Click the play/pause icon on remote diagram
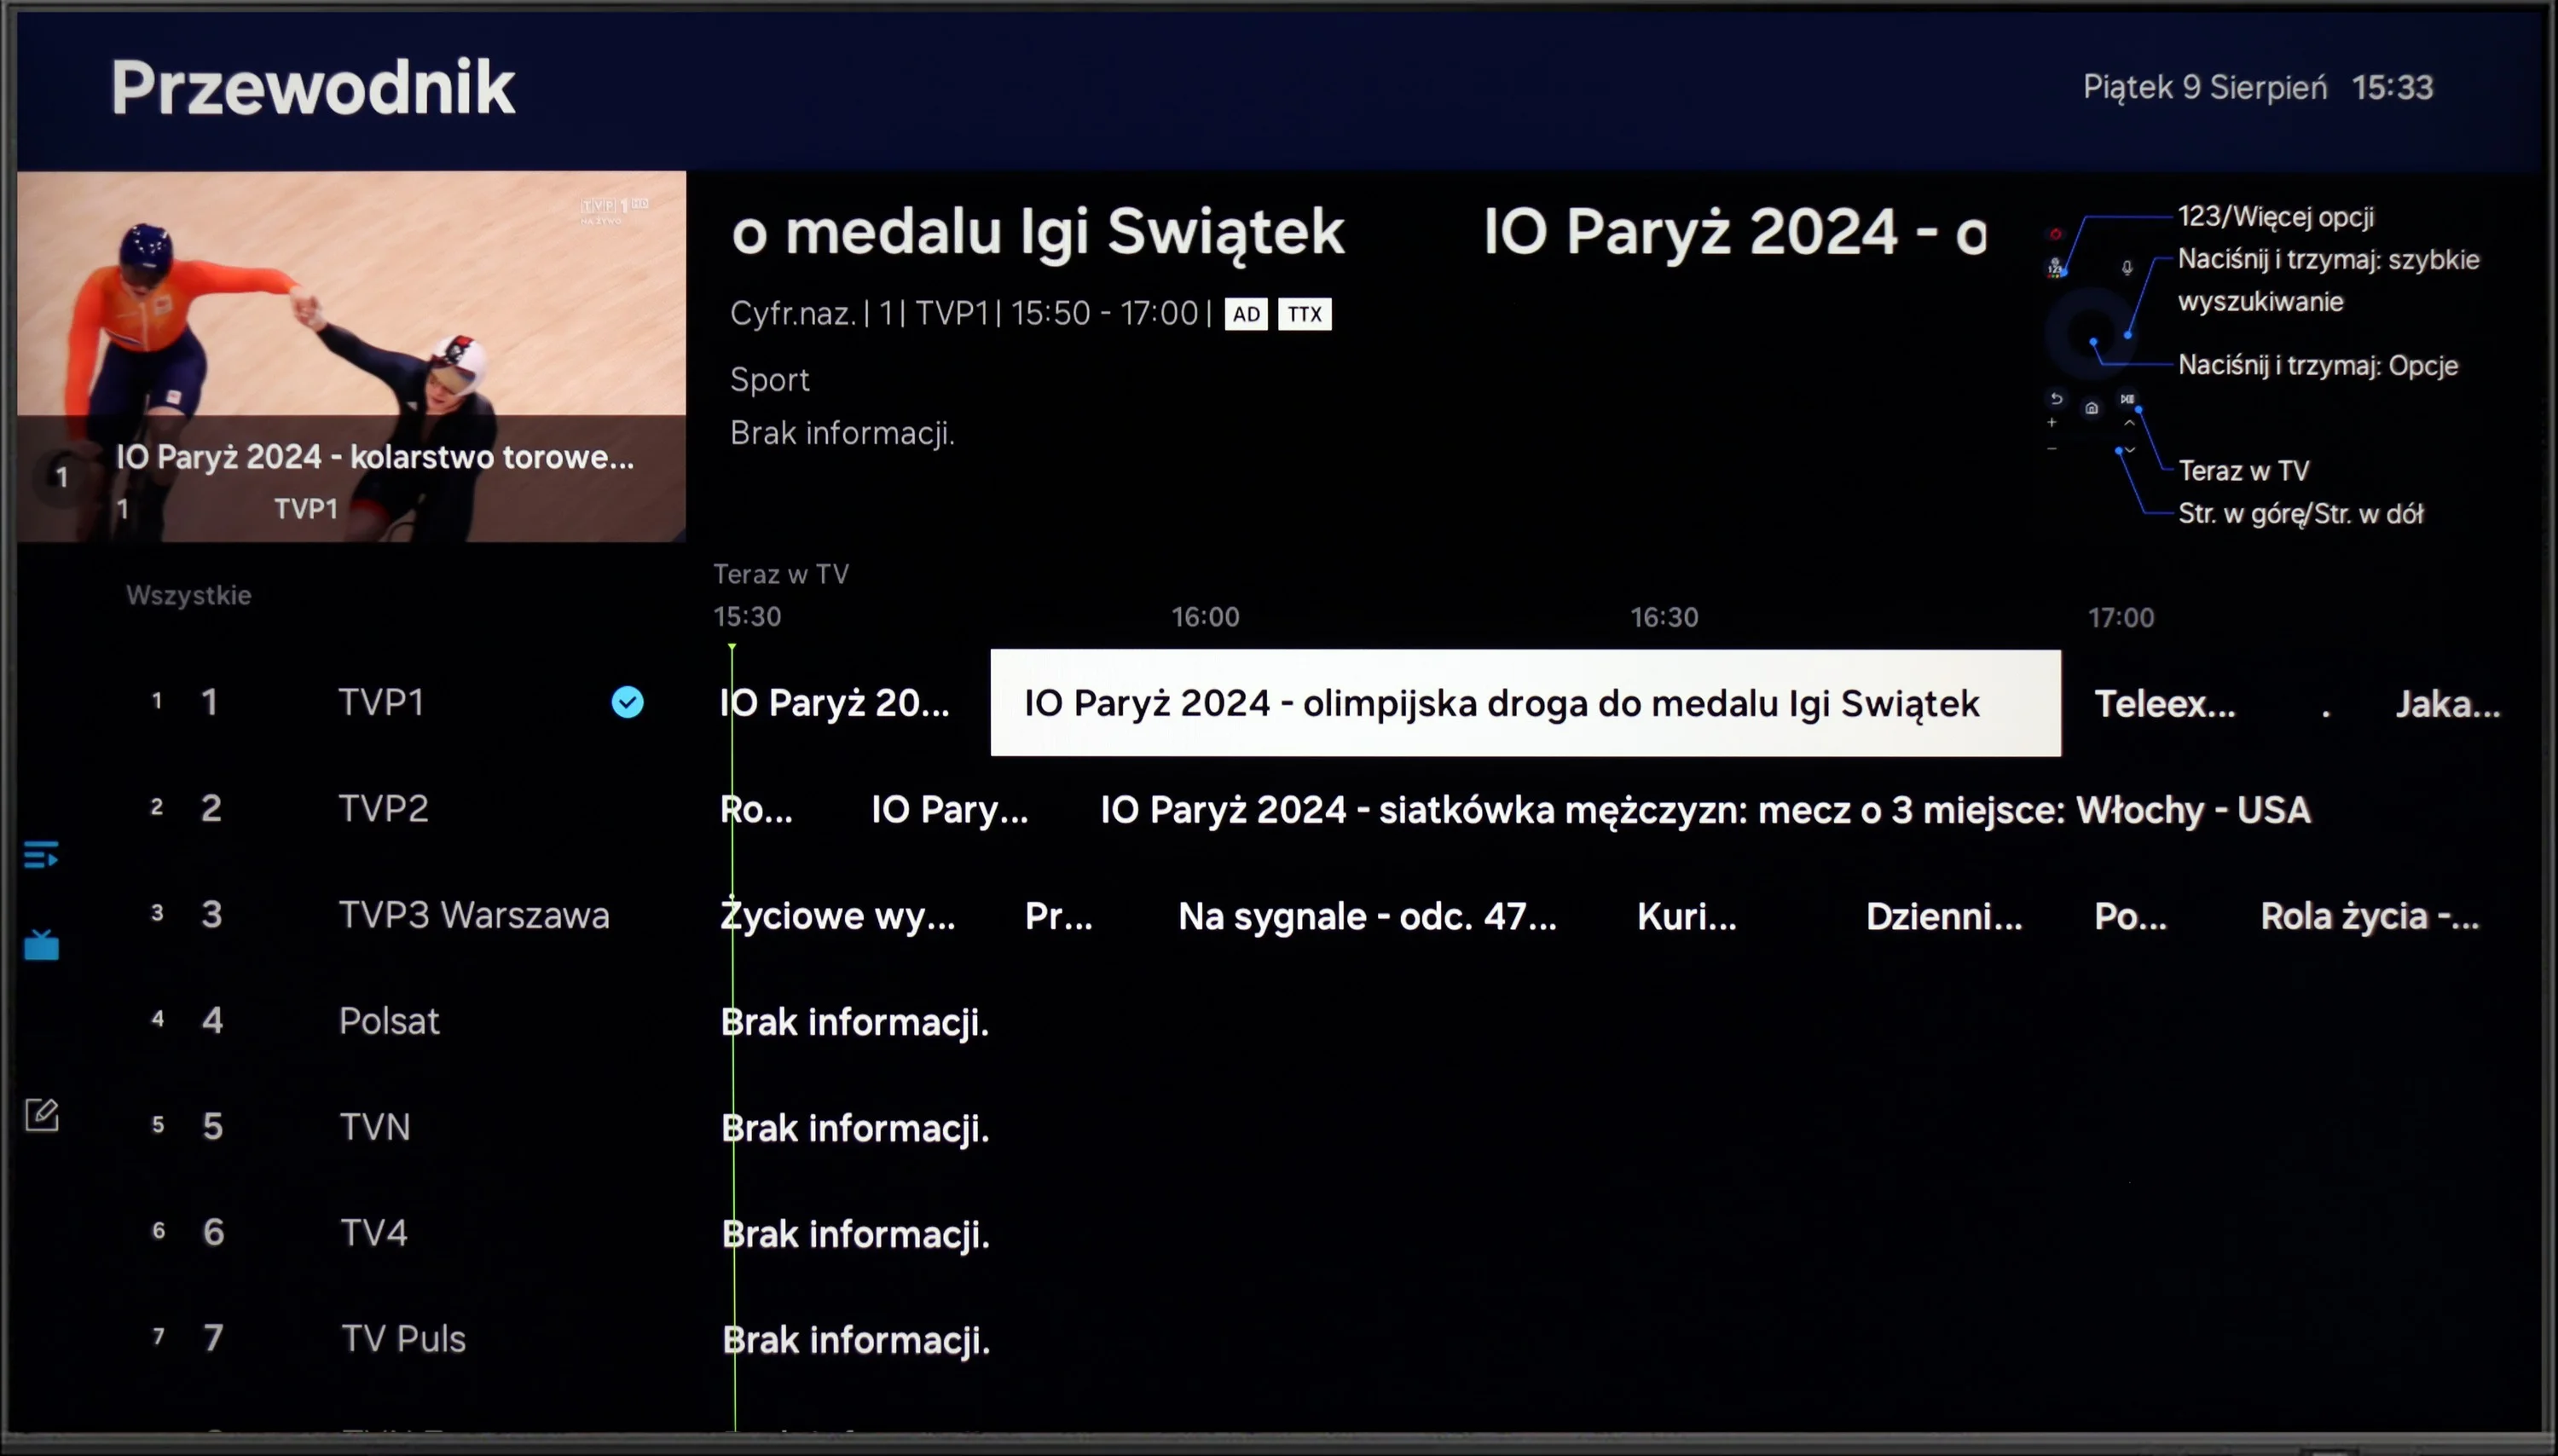This screenshot has width=2558, height=1456. pos(2127,398)
